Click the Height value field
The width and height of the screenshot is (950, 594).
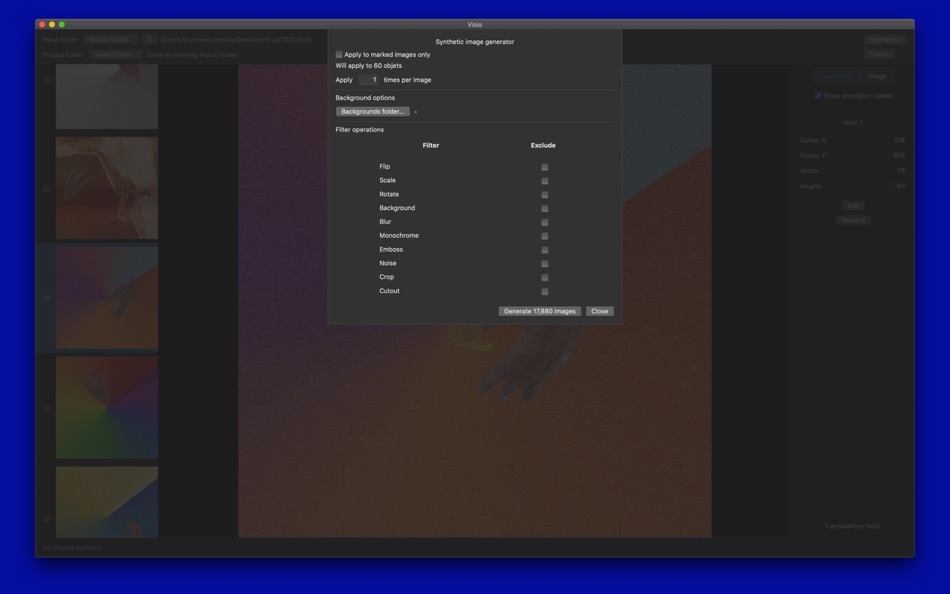pos(900,187)
